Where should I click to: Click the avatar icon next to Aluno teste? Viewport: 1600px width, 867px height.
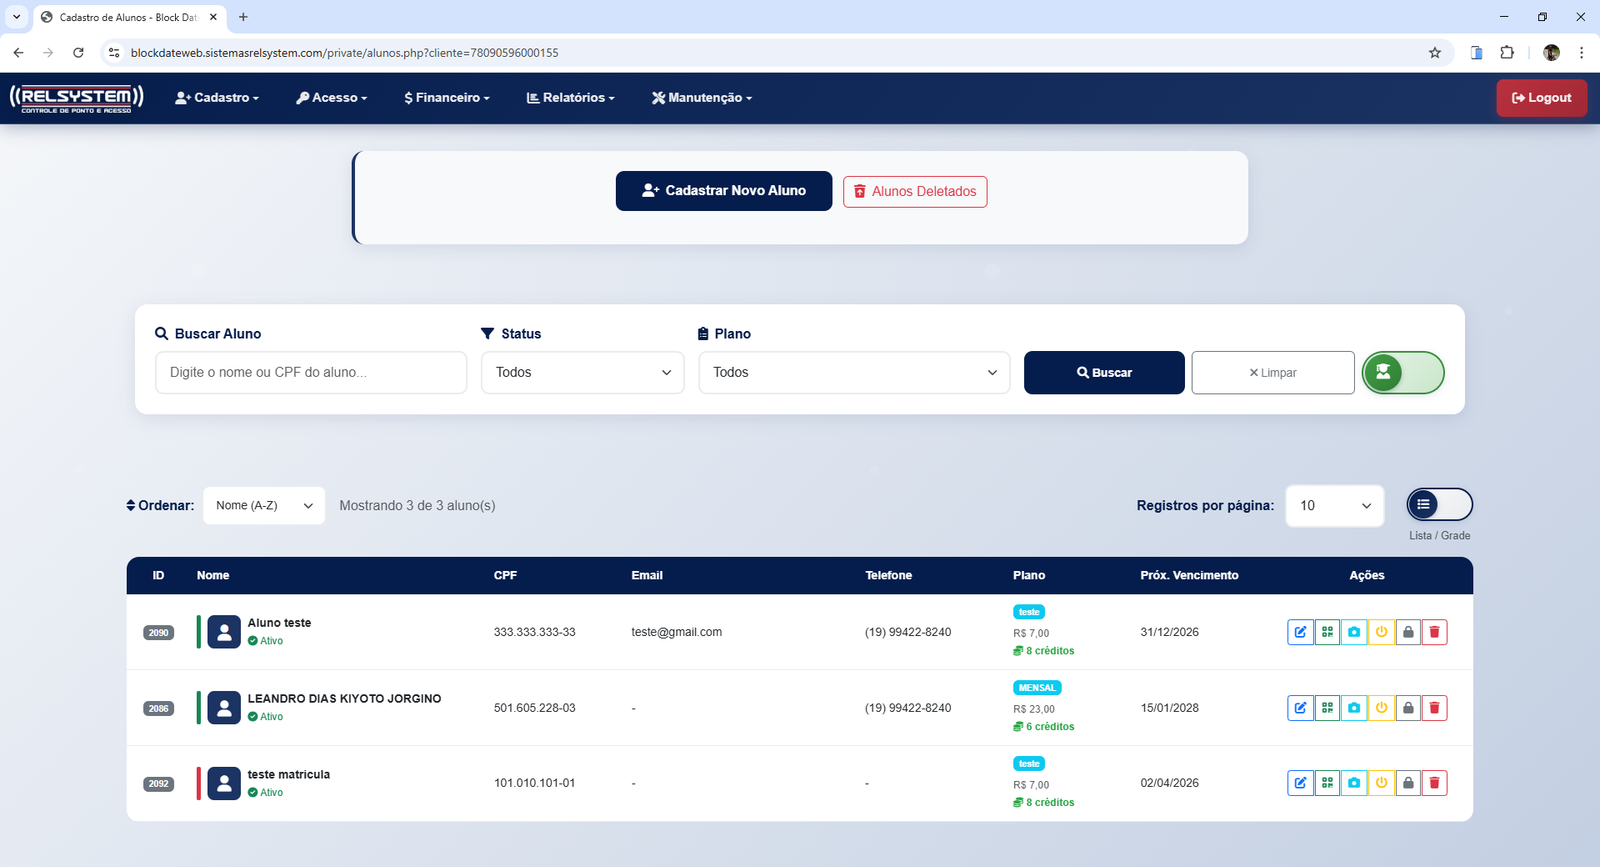coord(224,632)
